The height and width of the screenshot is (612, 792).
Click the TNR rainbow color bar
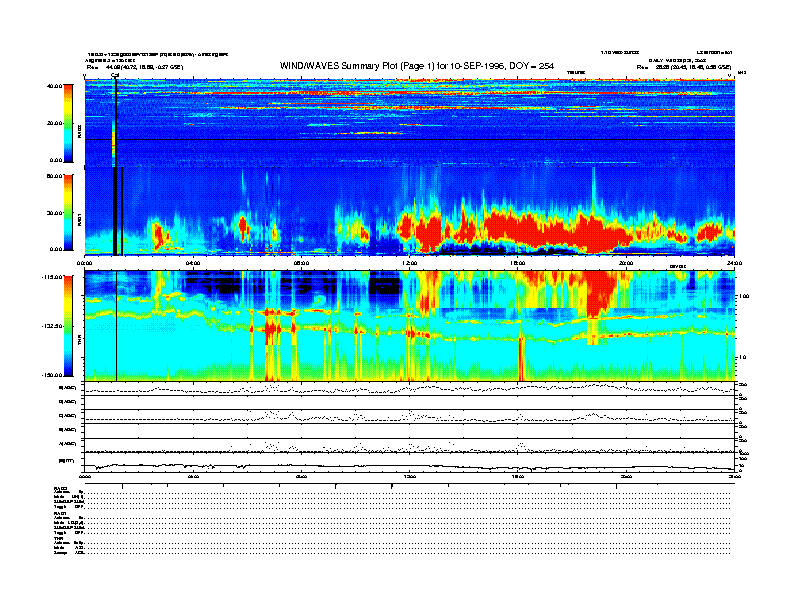(x=68, y=326)
